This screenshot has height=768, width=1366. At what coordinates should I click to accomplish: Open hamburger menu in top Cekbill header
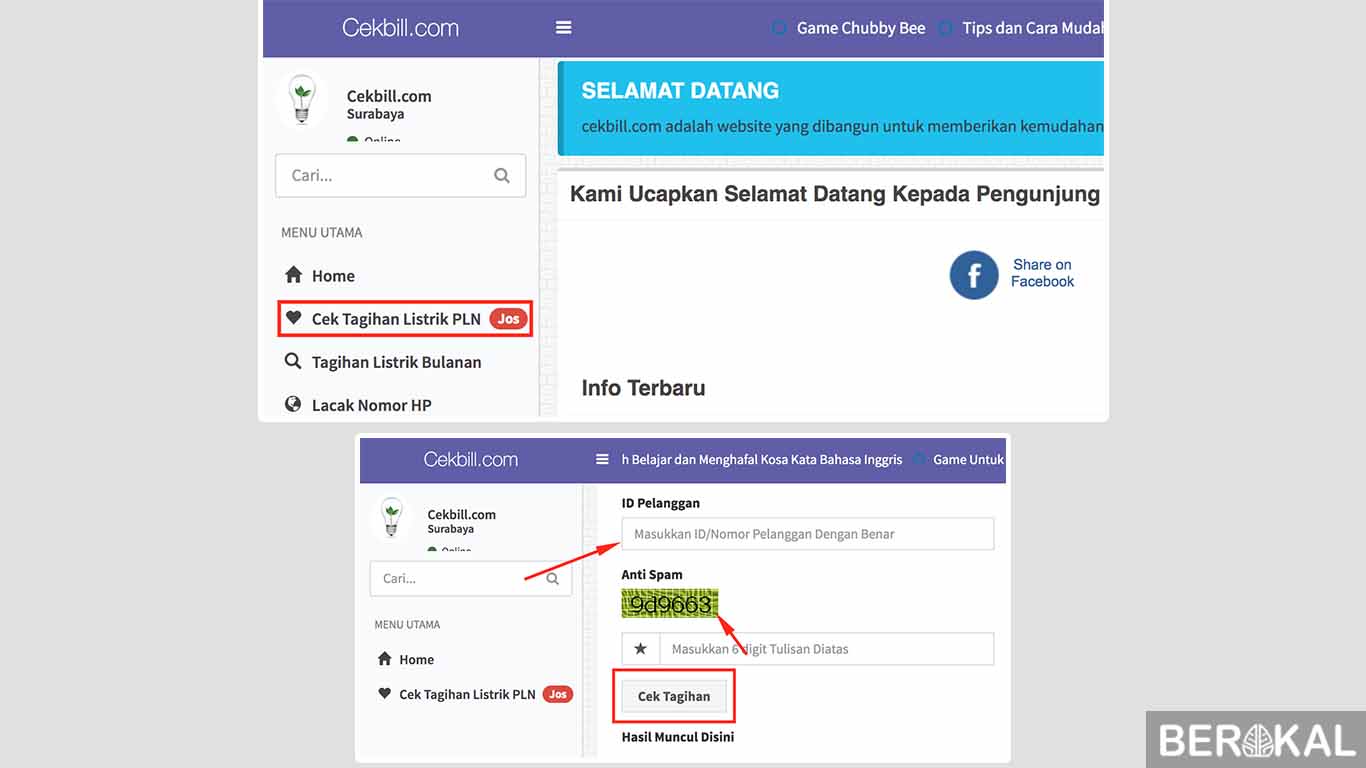coord(564,28)
